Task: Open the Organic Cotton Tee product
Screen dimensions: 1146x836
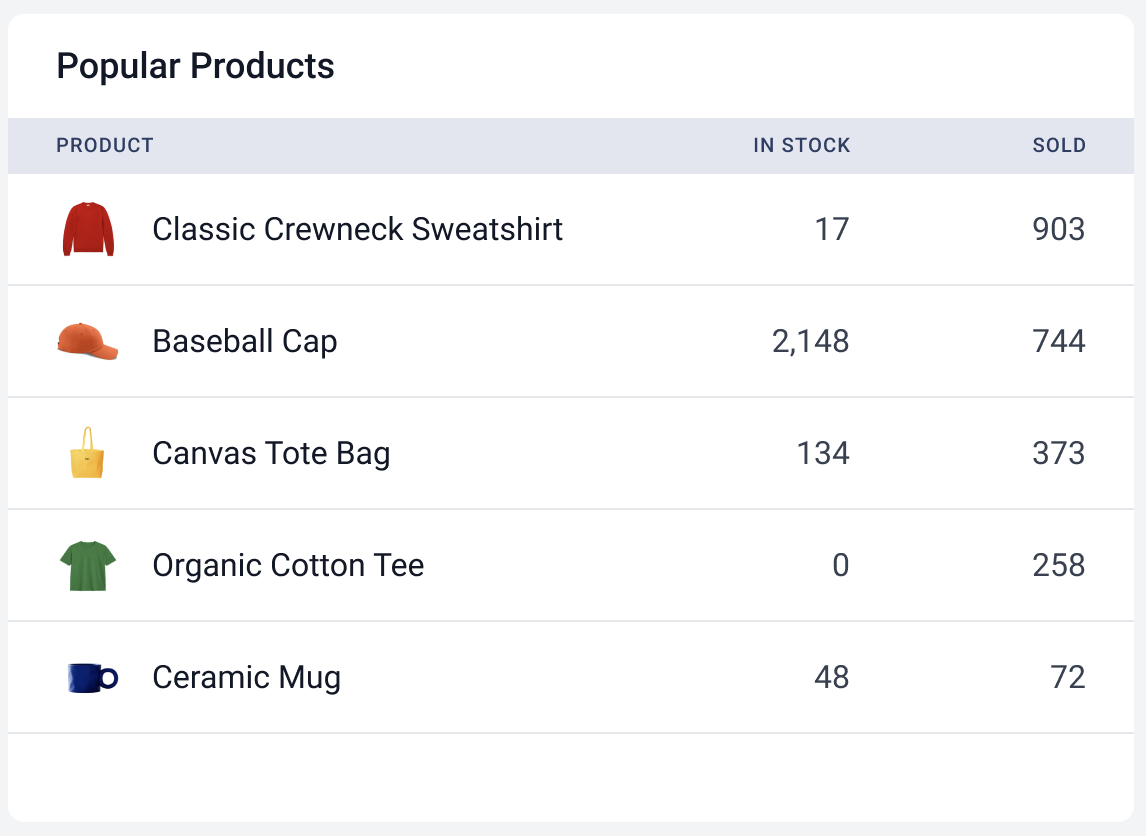Action: [288, 565]
